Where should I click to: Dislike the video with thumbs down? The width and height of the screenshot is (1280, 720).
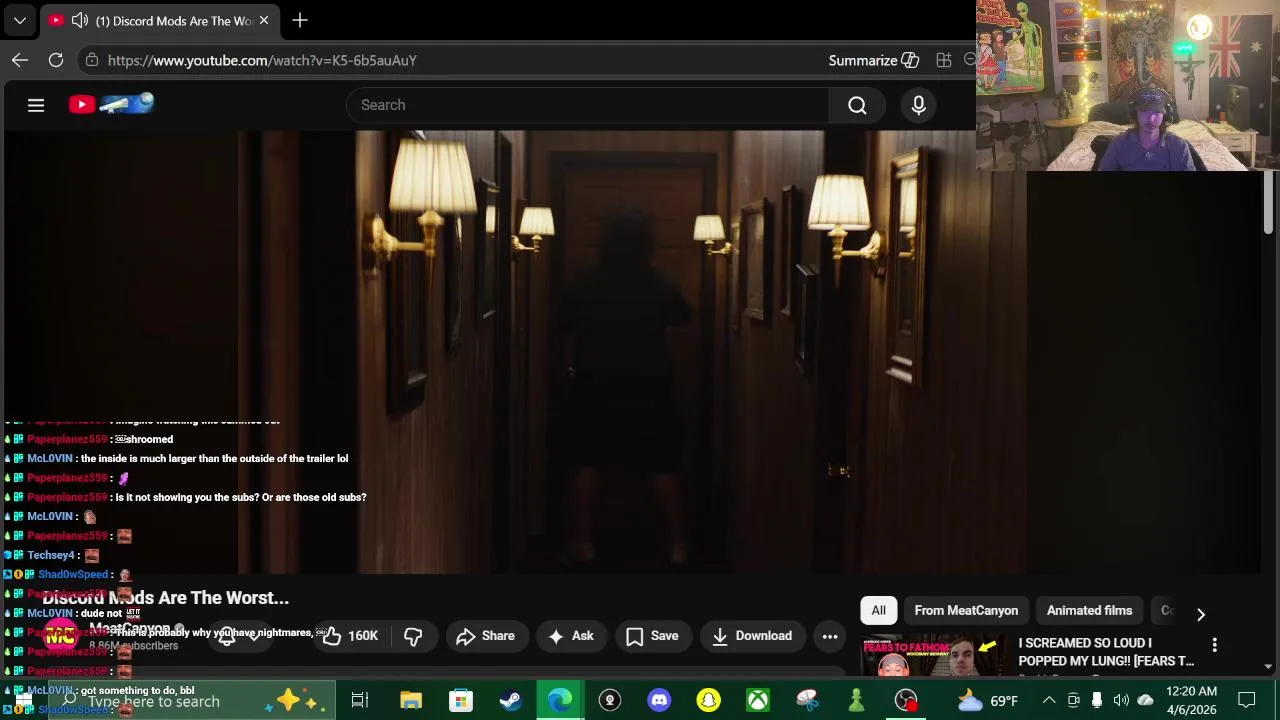[x=413, y=636]
